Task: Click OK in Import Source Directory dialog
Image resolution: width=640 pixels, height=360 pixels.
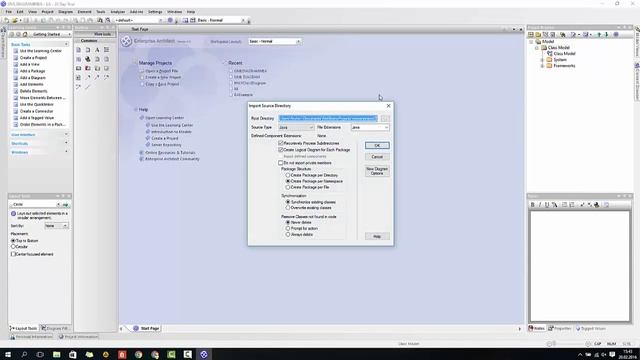Action: pyautogui.click(x=377, y=145)
